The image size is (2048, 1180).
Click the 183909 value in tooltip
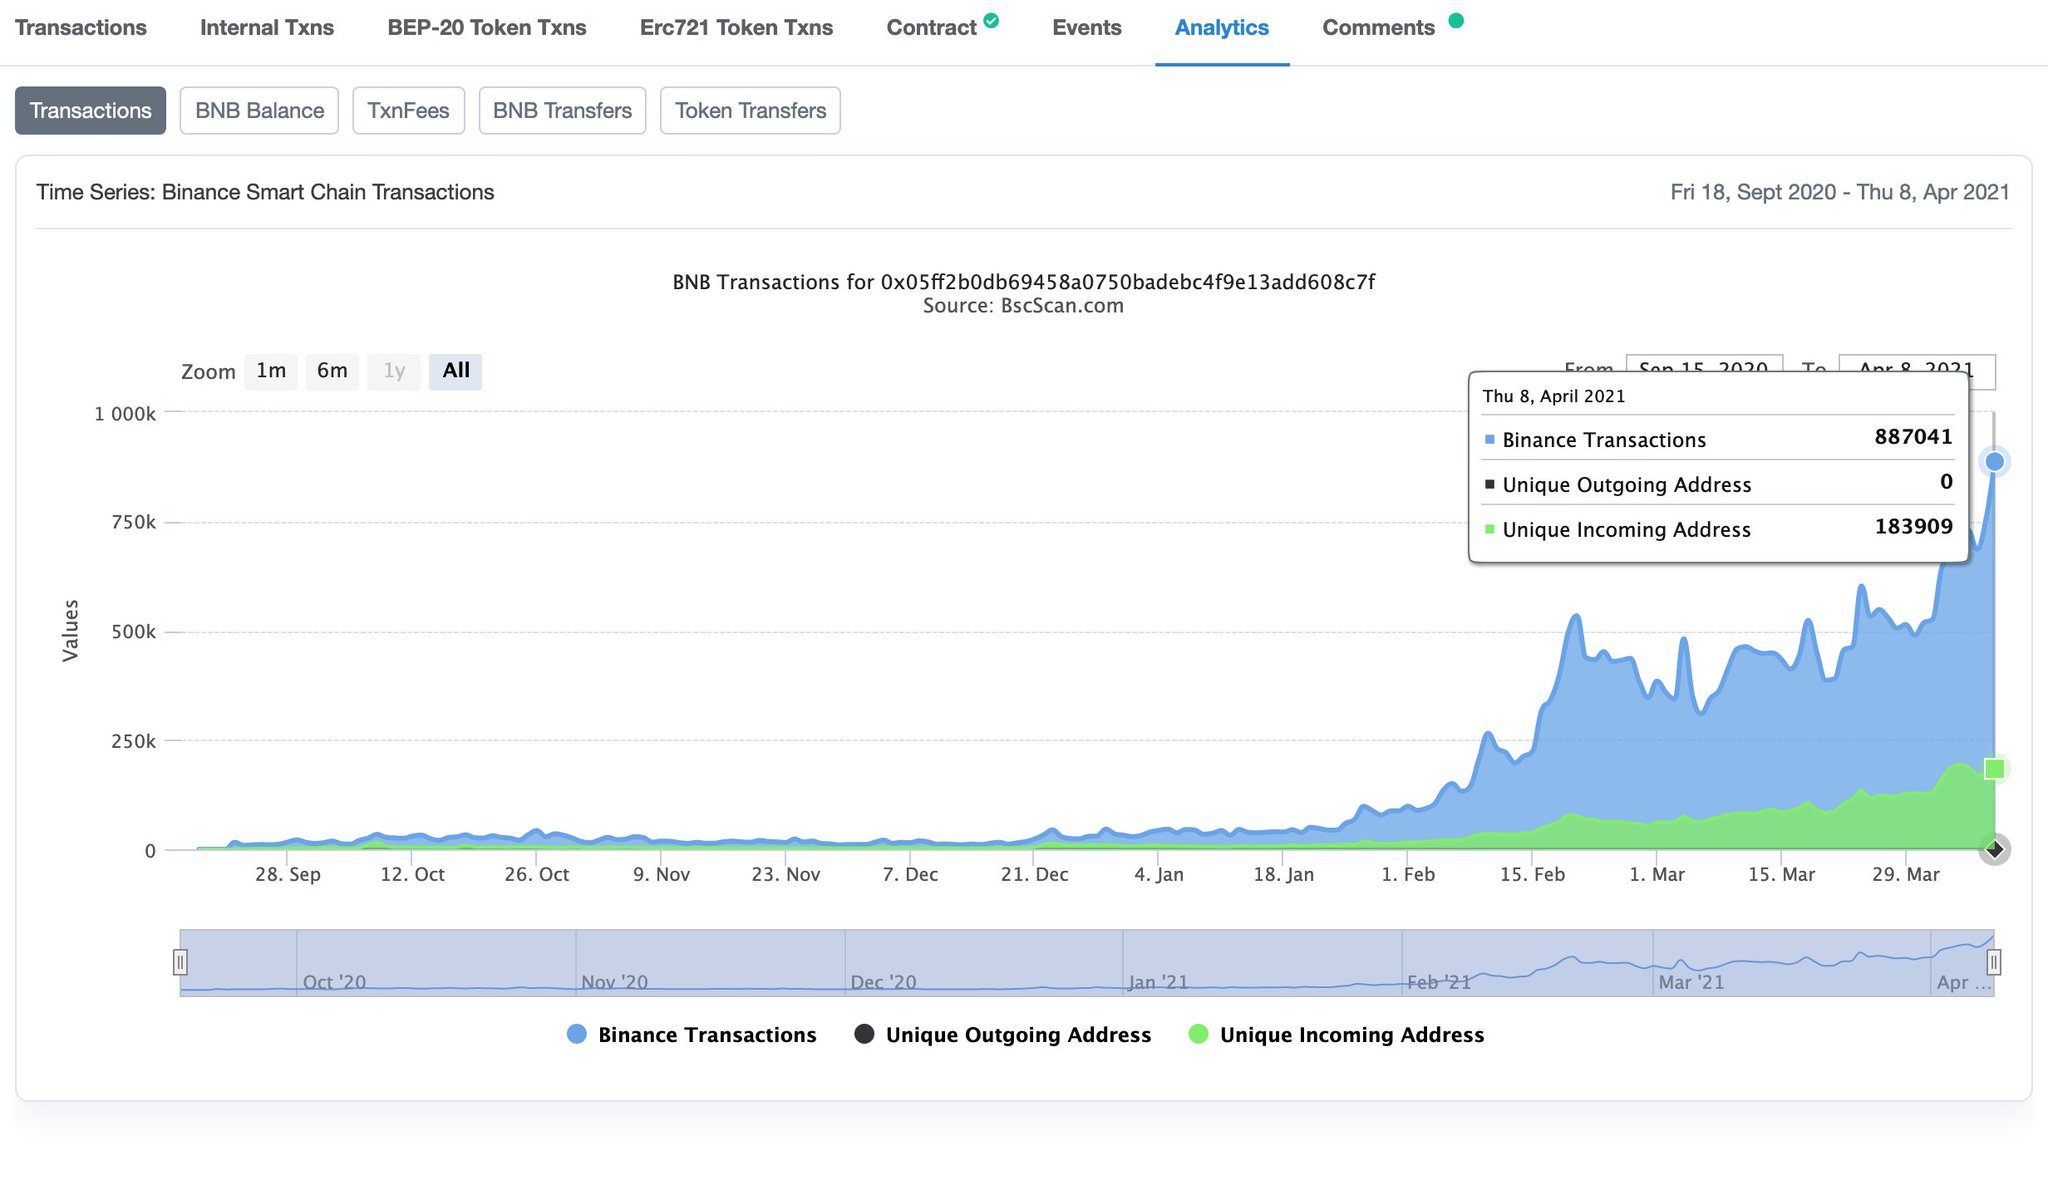(x=1913, y=527)
